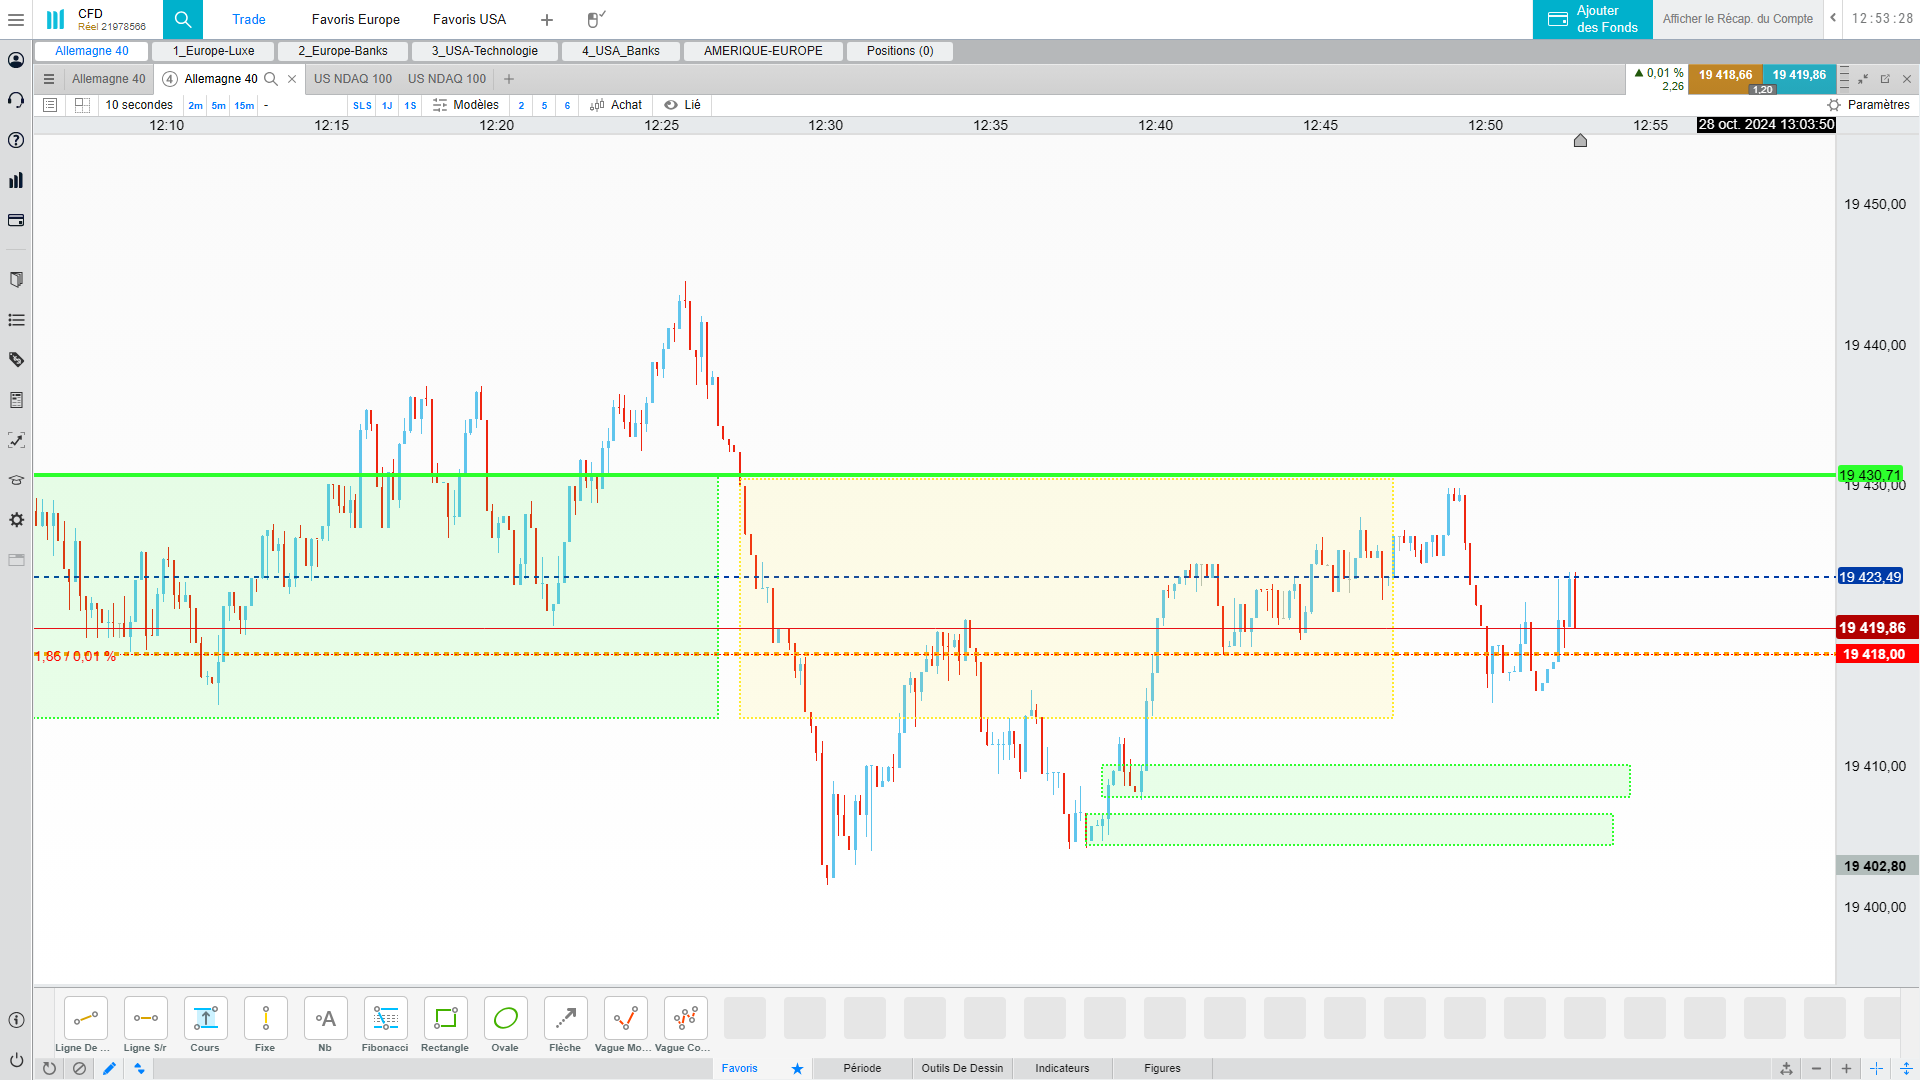Select the Rectangle drawing tool
The width and height of the screenshot is (1920, 1080).
pyautogui.click(x=445, y=1019)
